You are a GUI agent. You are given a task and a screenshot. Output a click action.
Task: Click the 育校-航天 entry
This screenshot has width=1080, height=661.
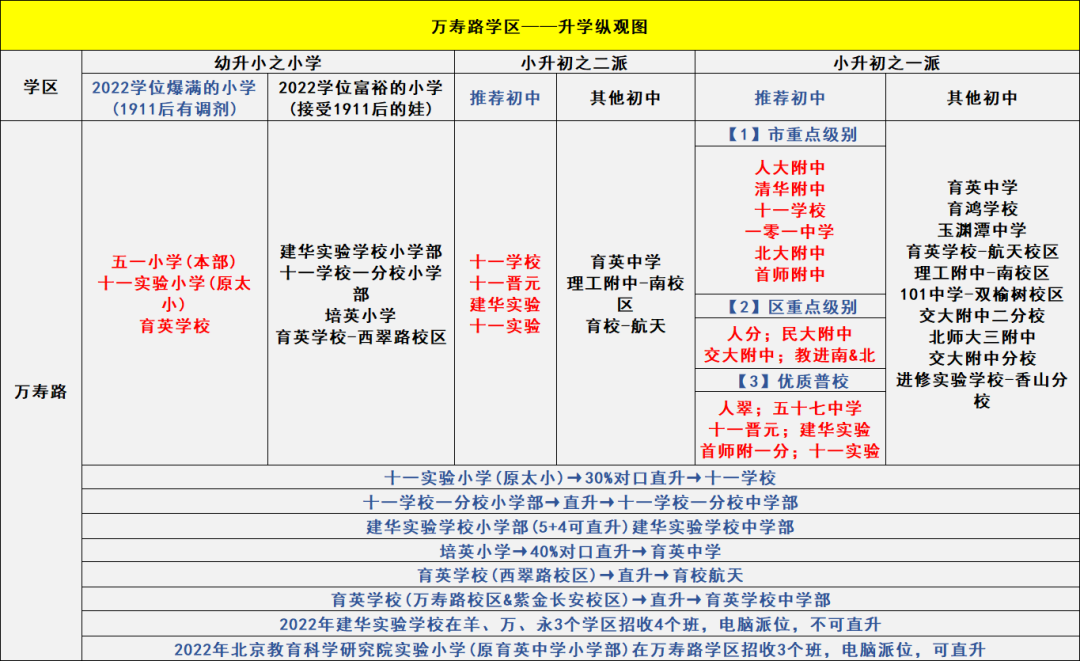625,326
